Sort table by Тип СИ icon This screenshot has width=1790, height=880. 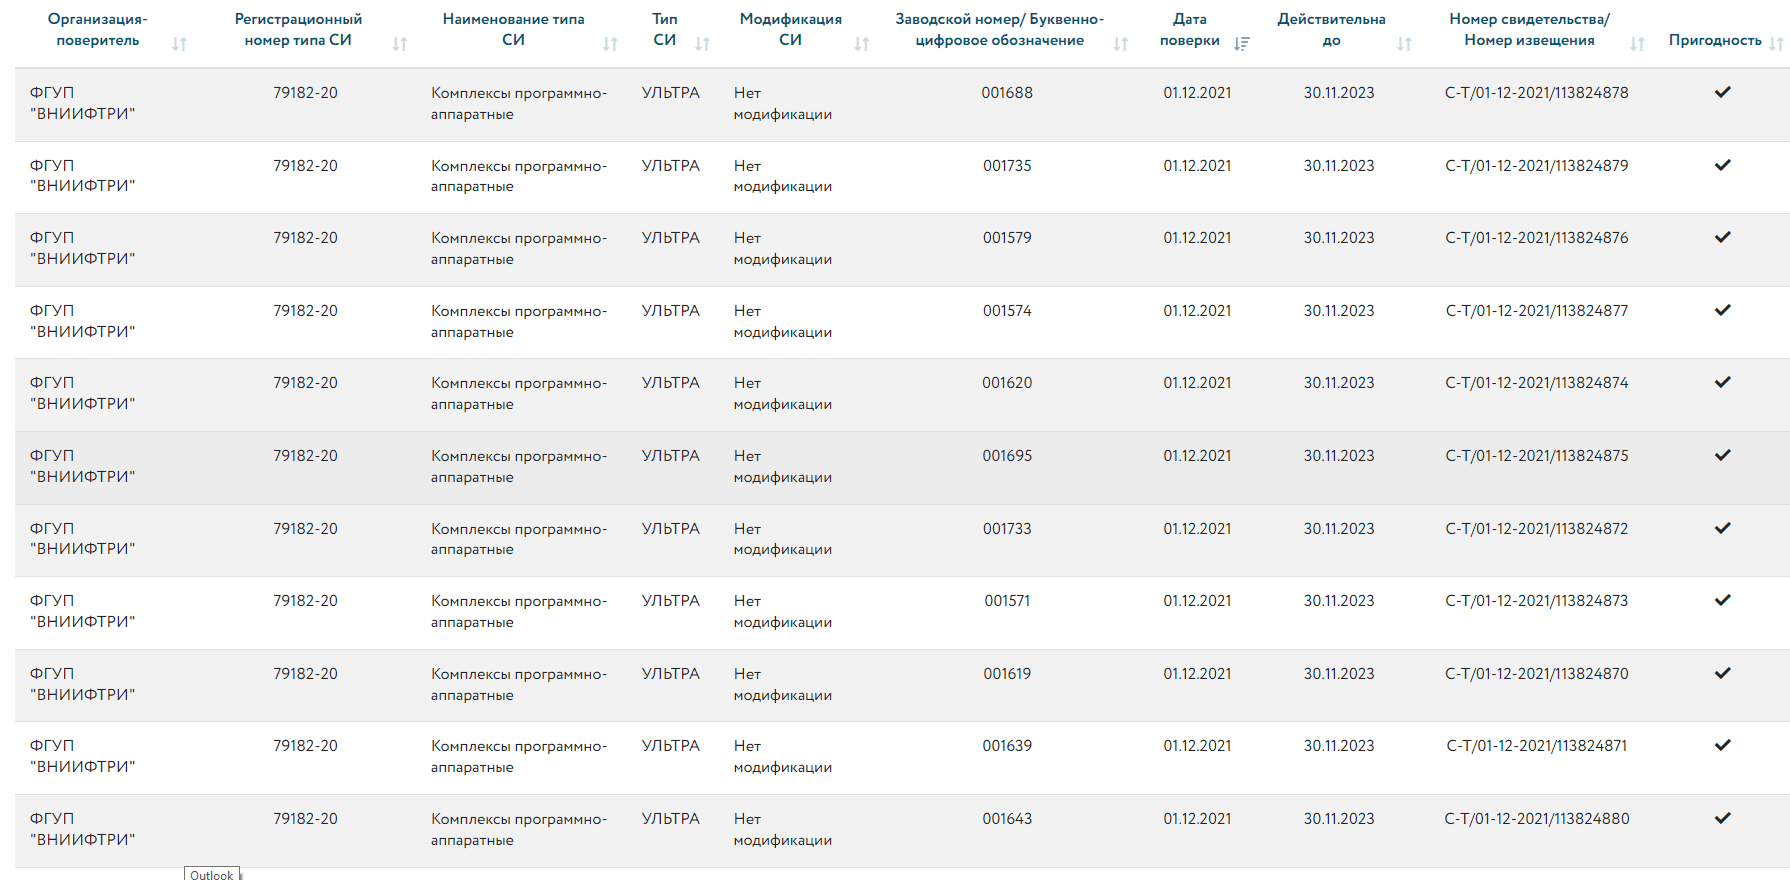[x=702, y=44]
